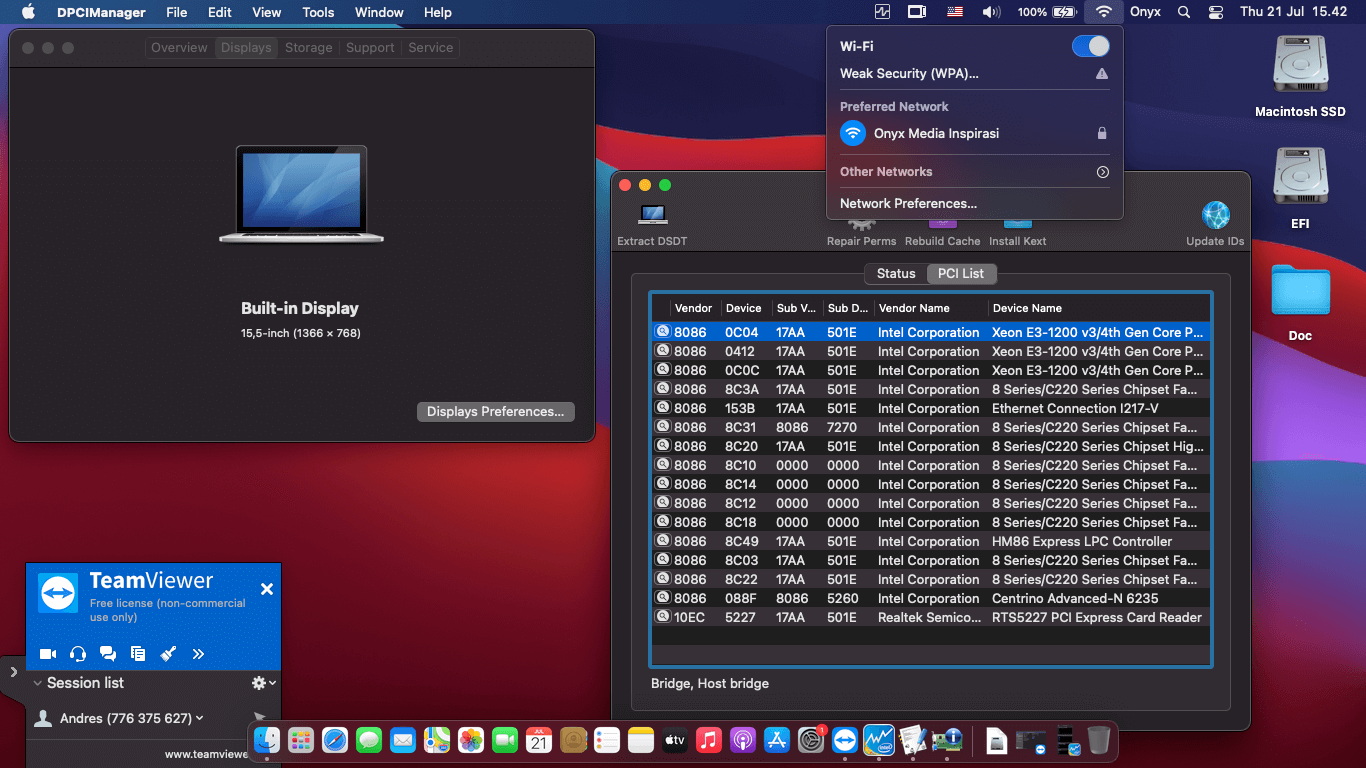The height and width of the screenshot is (768, 1366).
Task: Sort the PCI list by Vendor Name column
Action: pos(913,308)
